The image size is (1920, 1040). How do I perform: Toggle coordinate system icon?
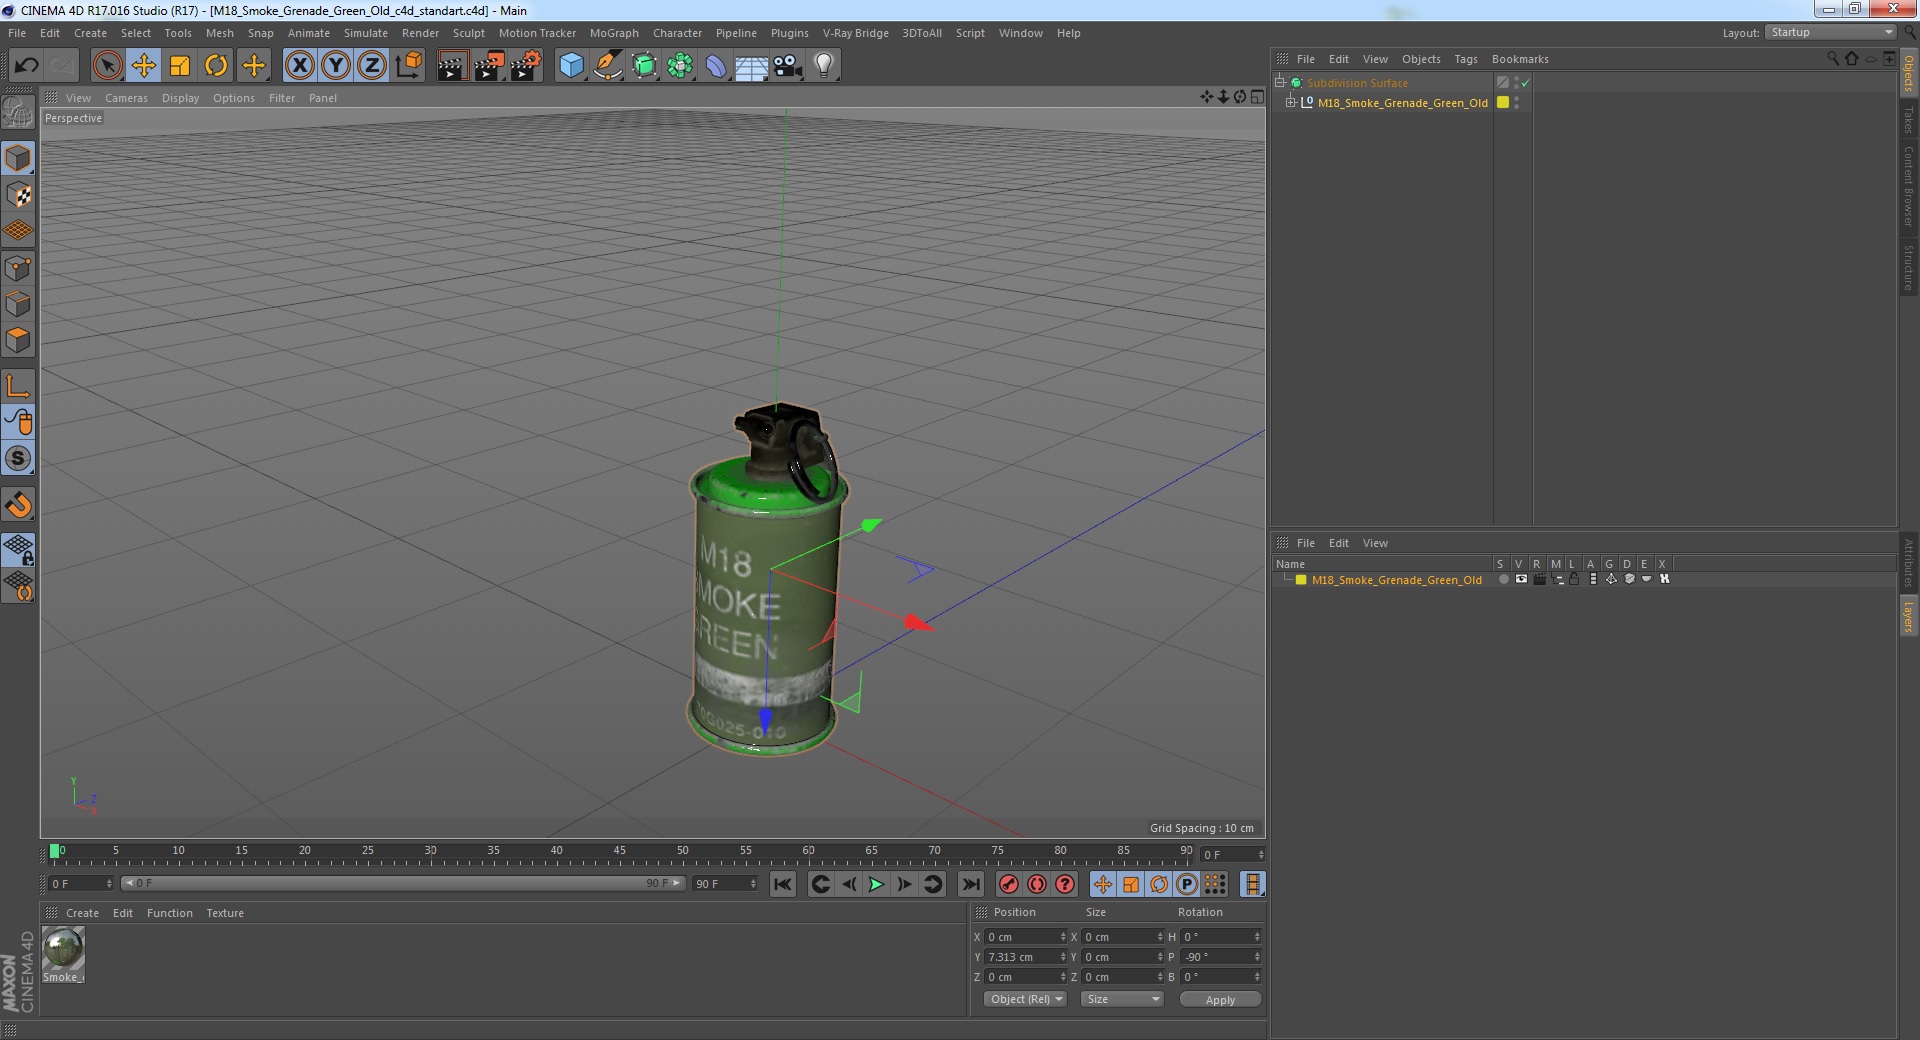coord(408,66)
